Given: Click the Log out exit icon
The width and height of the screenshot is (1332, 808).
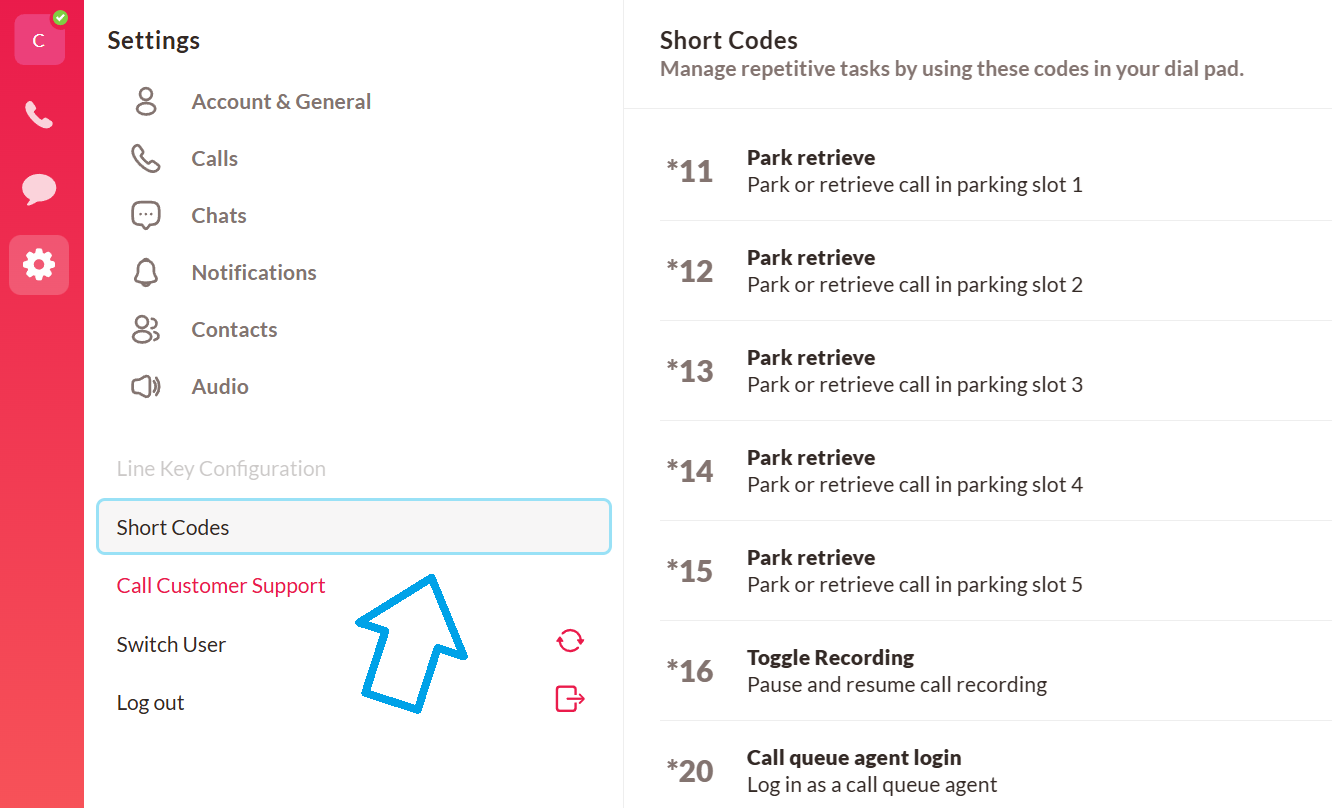Looking at the screenshot, I should point(570,698).
